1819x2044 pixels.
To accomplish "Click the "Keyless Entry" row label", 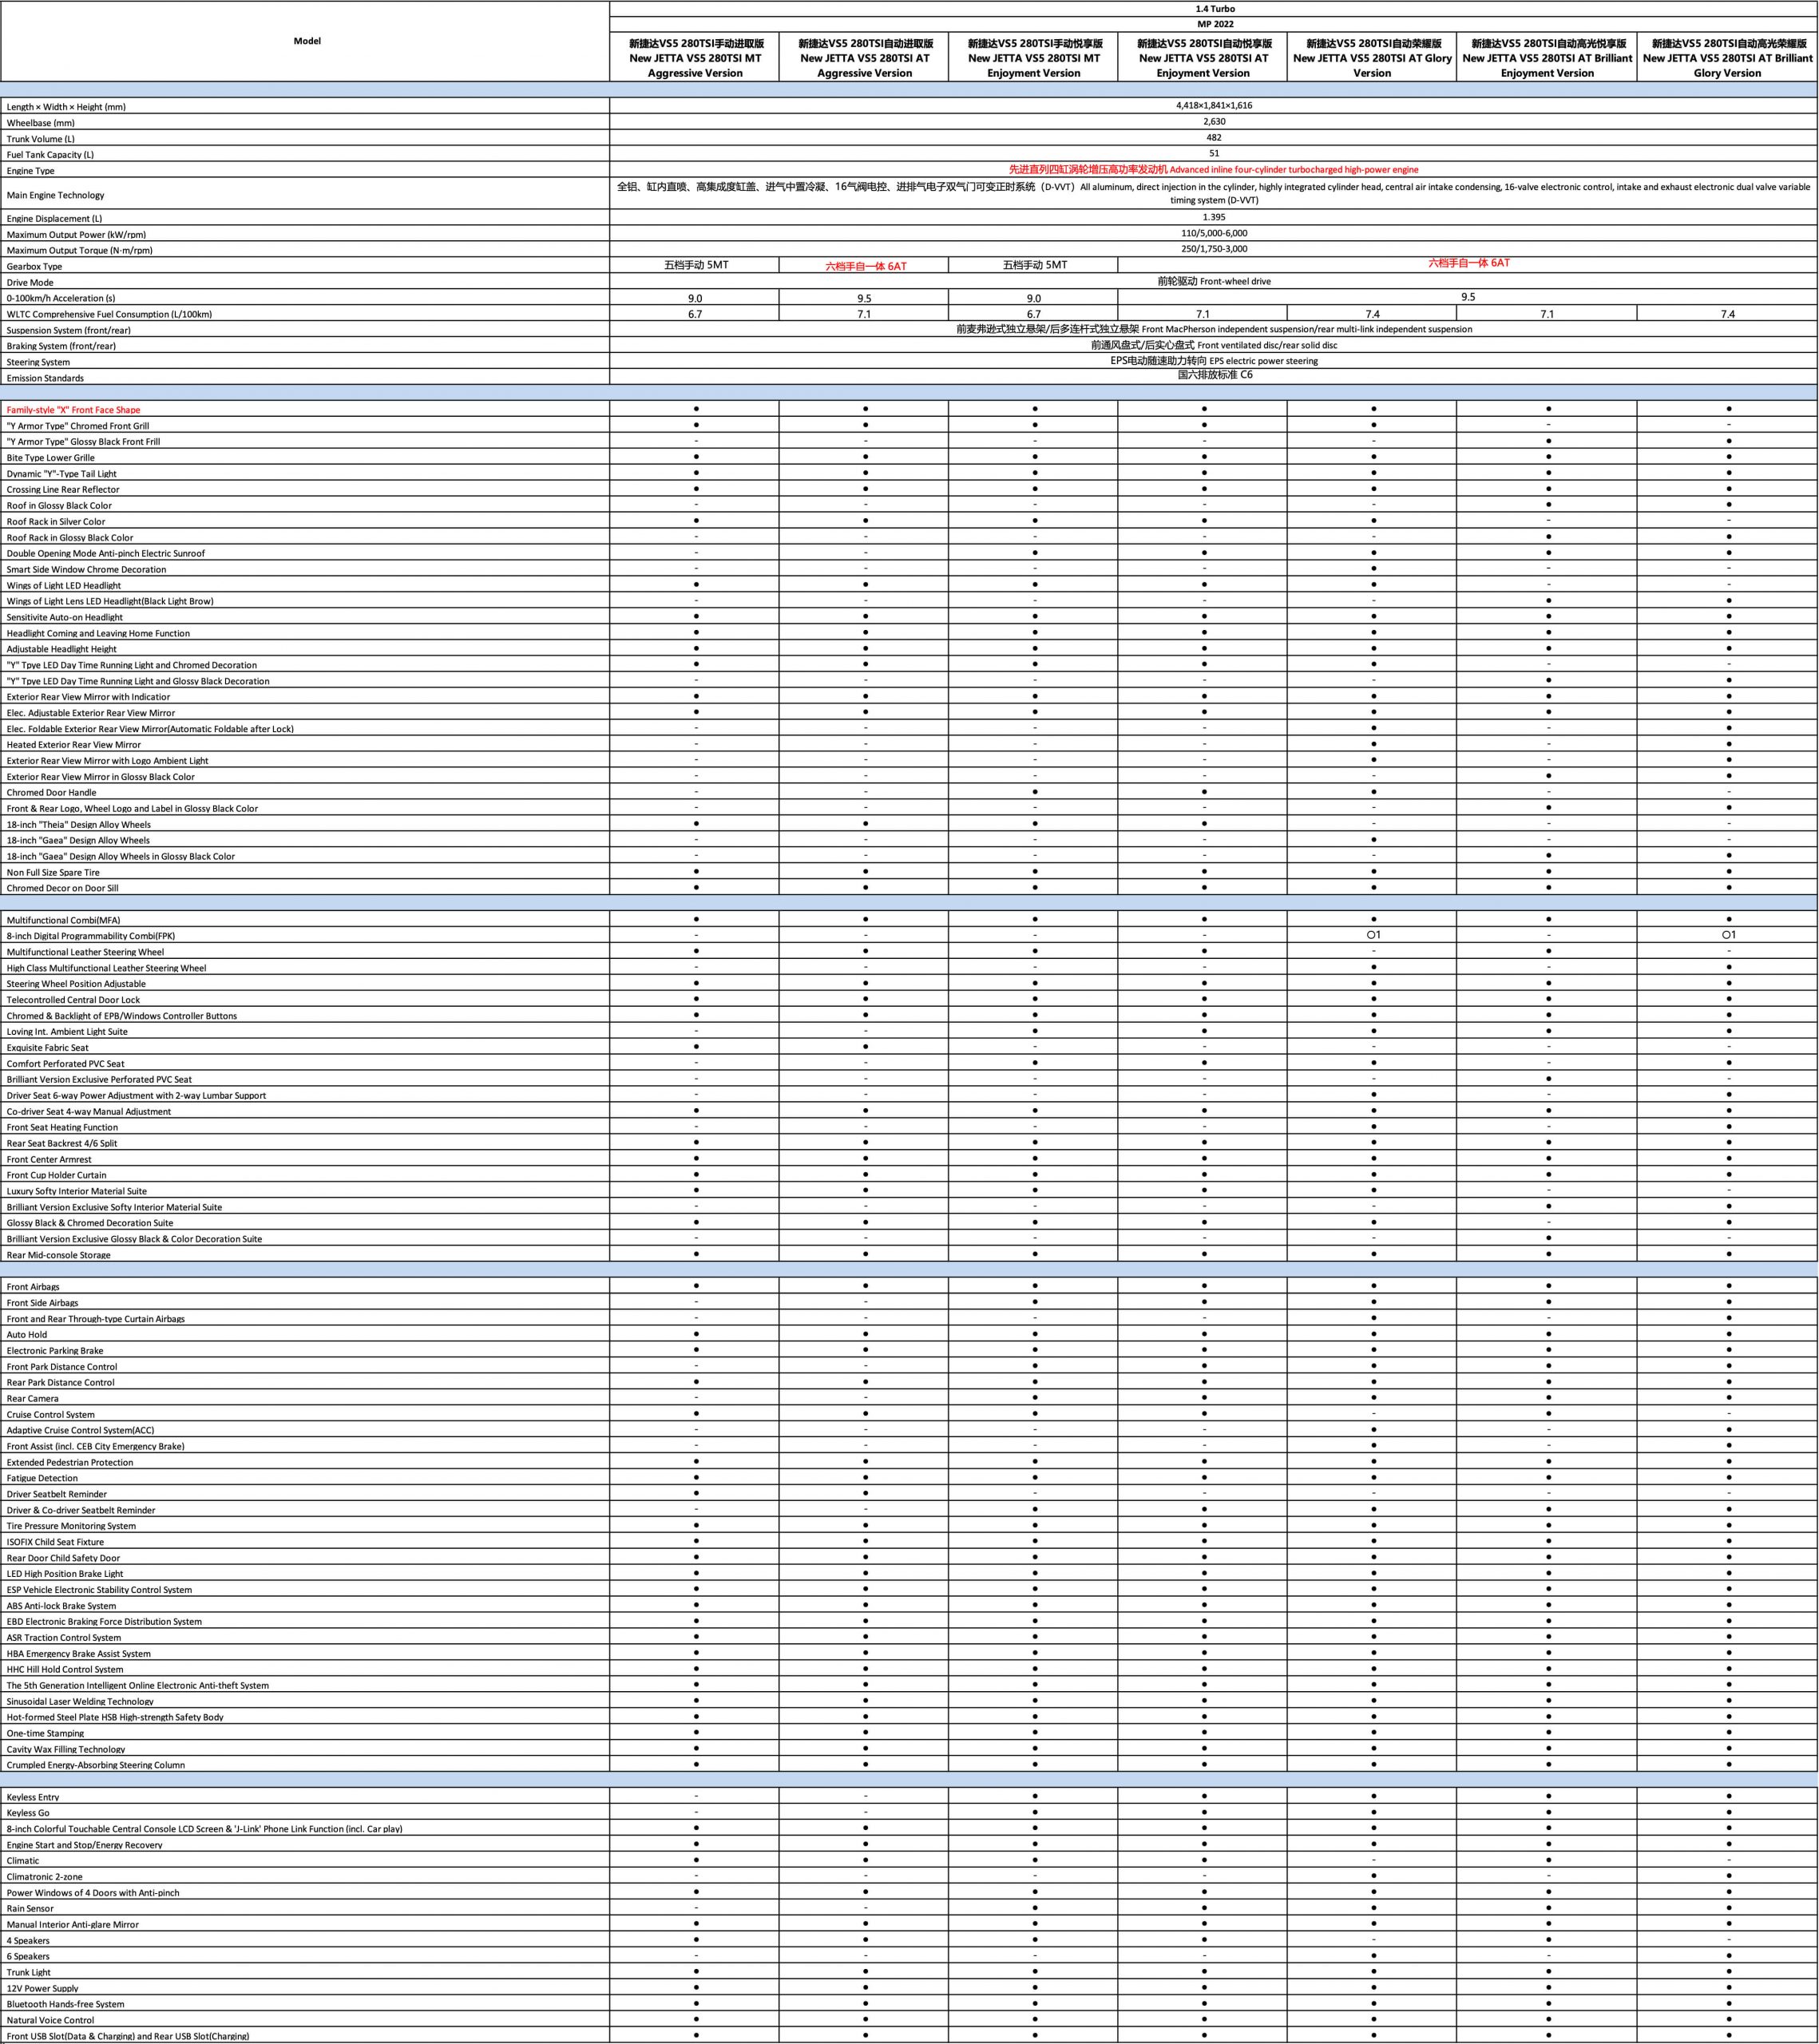I will [33, 1797].
